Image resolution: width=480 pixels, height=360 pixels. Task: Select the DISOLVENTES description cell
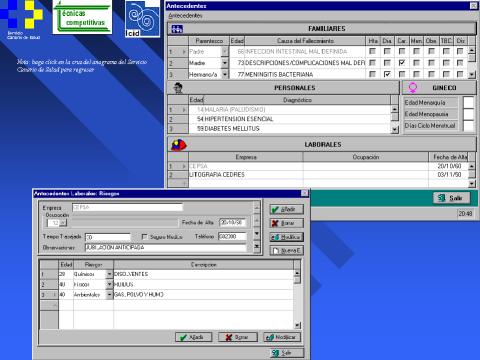click(x=203, y=274)
